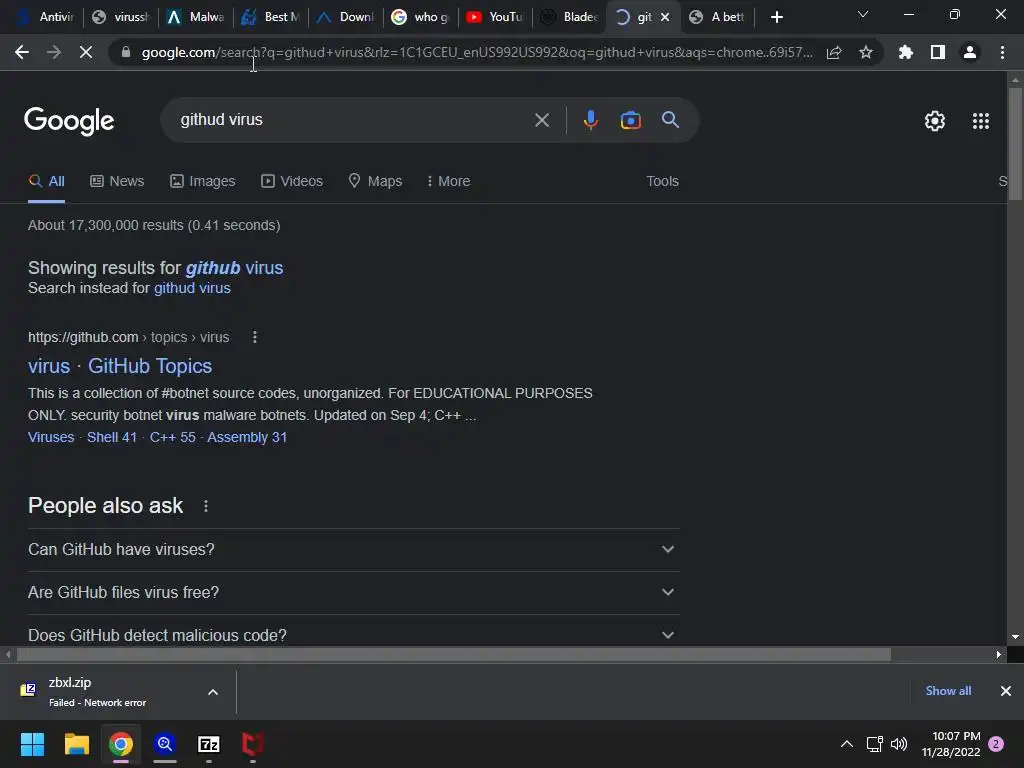This screenshot has height=768, width=1024.
Task: Click the address bar URL
Action: pos(477,52)
